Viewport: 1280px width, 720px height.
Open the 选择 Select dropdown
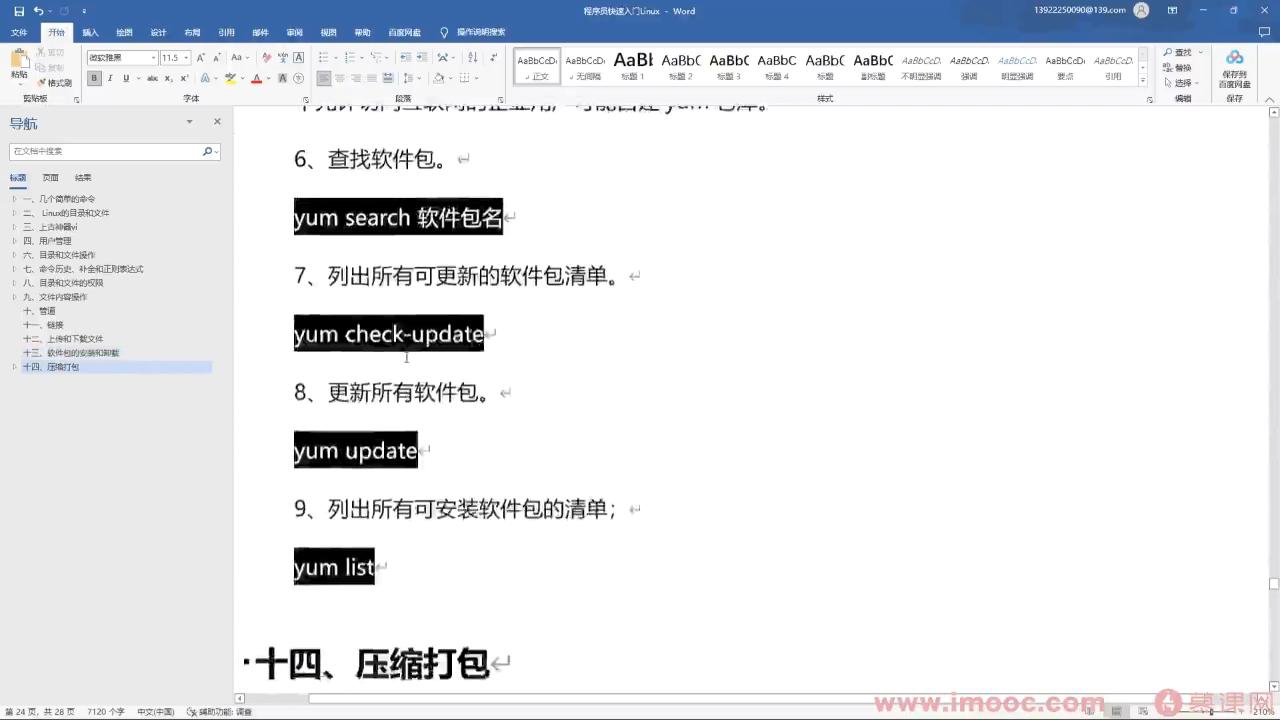pyautogui.click(x=1181, y=83)
